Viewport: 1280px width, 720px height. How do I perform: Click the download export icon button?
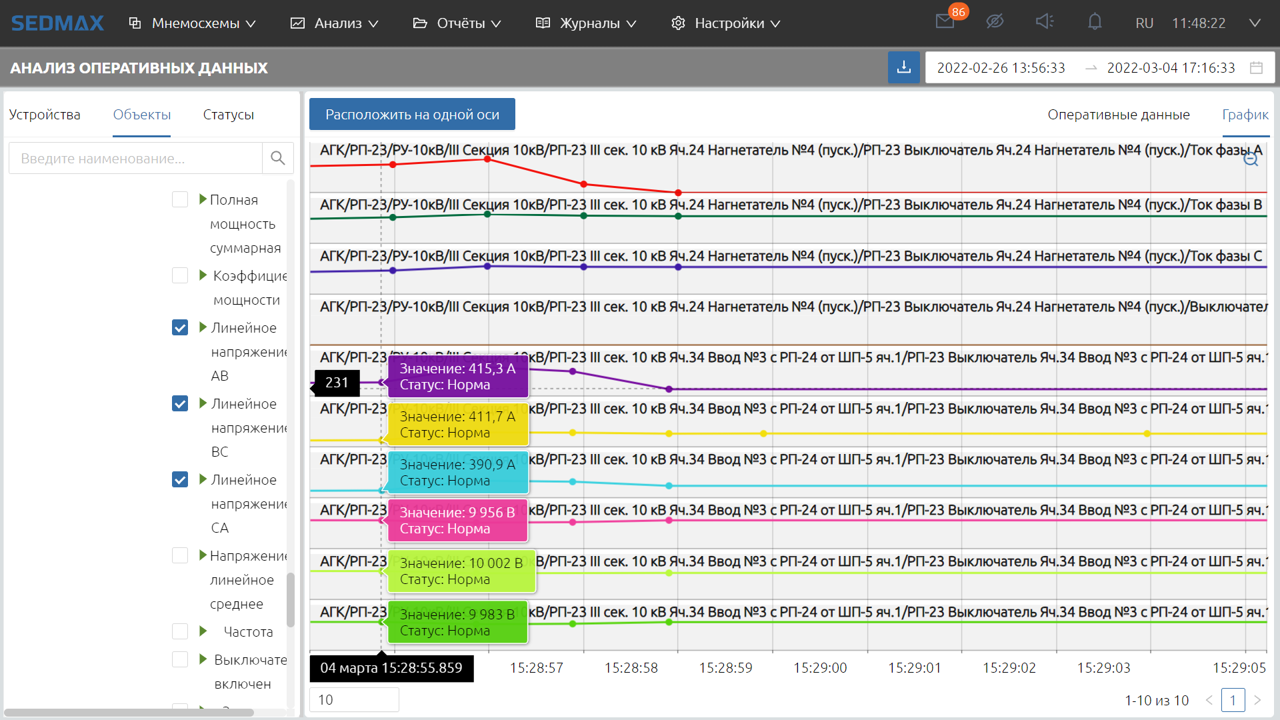click(904, 68)
